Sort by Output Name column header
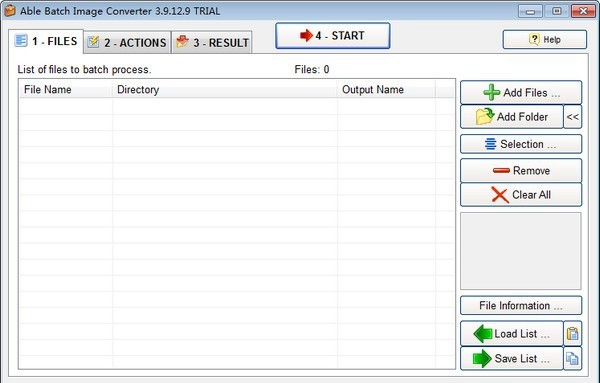The width and height of the screenshot is (600, 383). tap(386, 90)
